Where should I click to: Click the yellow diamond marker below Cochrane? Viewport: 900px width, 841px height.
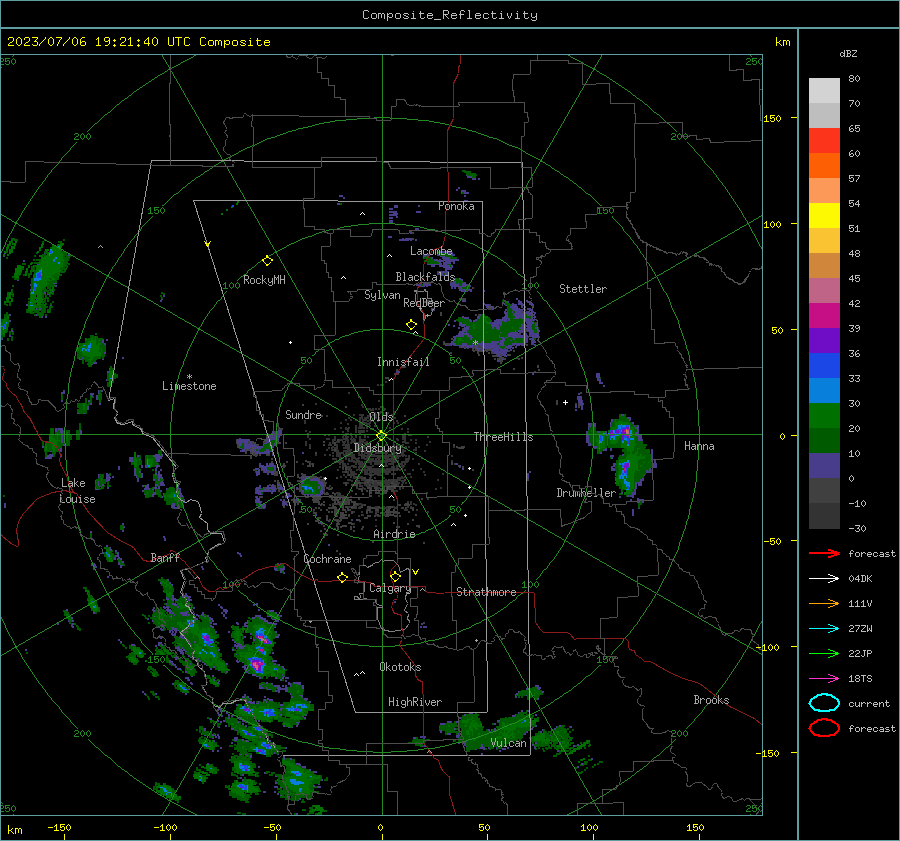[342, 577]
